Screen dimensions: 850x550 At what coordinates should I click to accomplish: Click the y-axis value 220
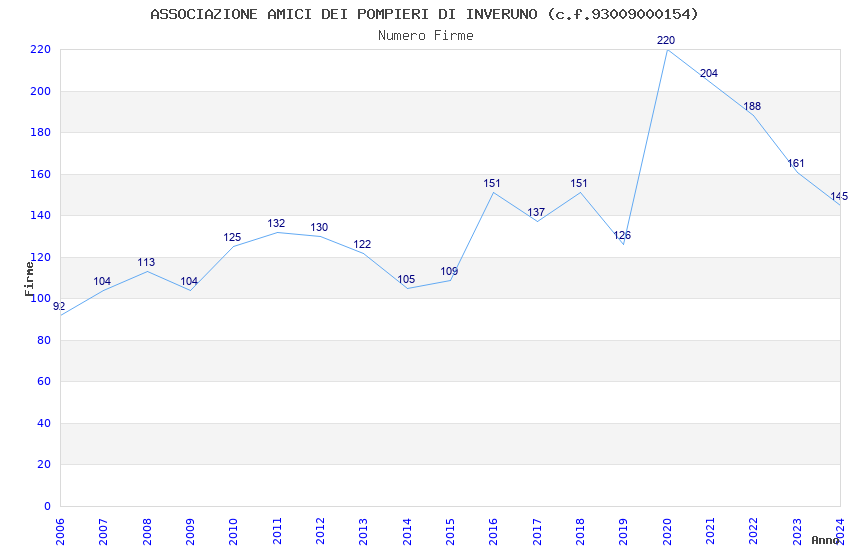[x=41, y=49]
